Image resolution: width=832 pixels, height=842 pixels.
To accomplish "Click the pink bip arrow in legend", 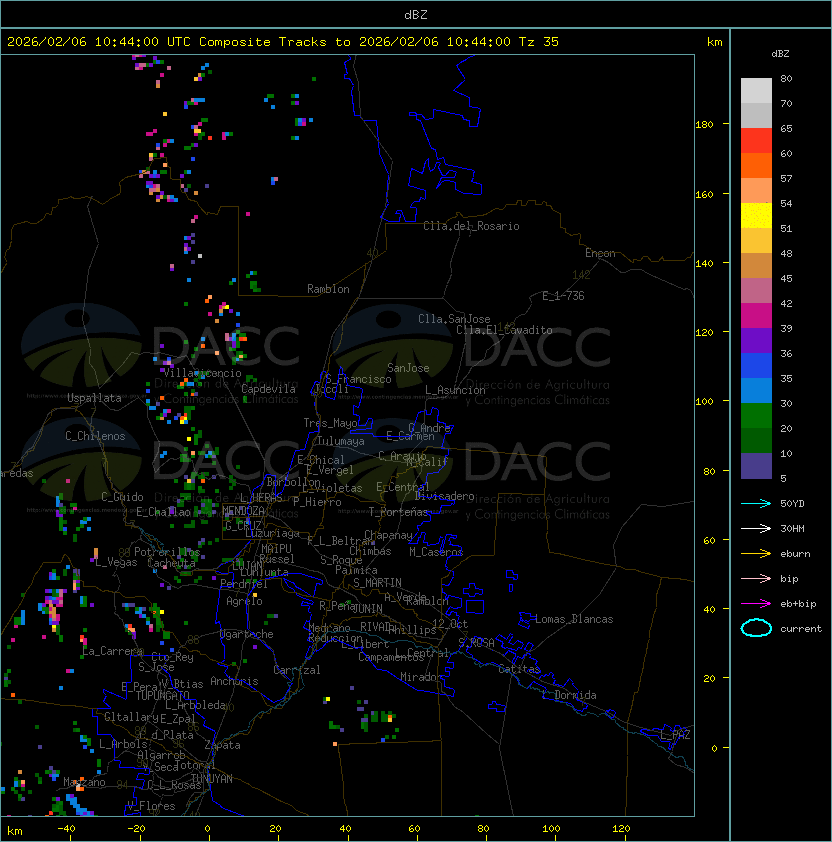I will [x=756, y=578].
